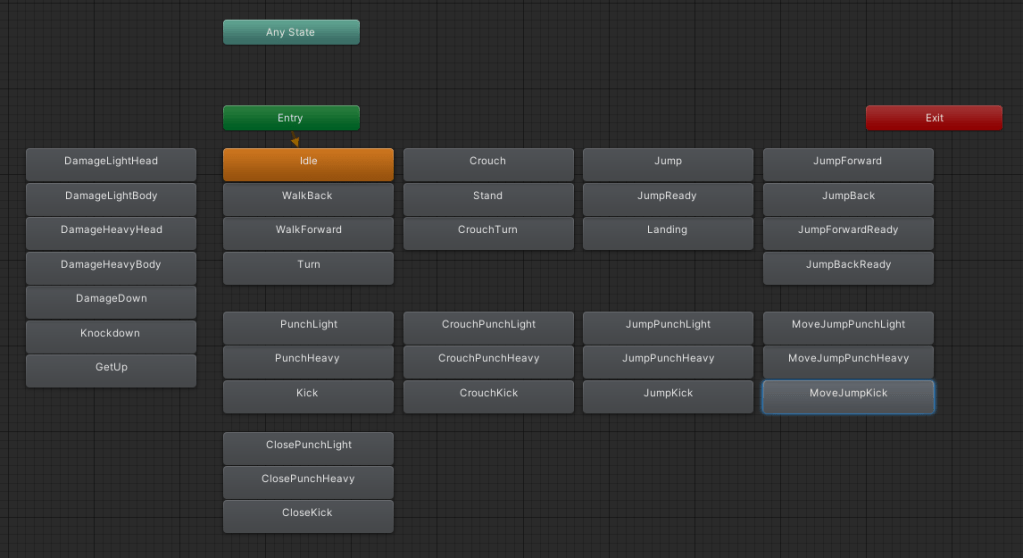The image size is (1023, 558).
Task: Click the CrouchPunchLight state node
Action: 488,326
